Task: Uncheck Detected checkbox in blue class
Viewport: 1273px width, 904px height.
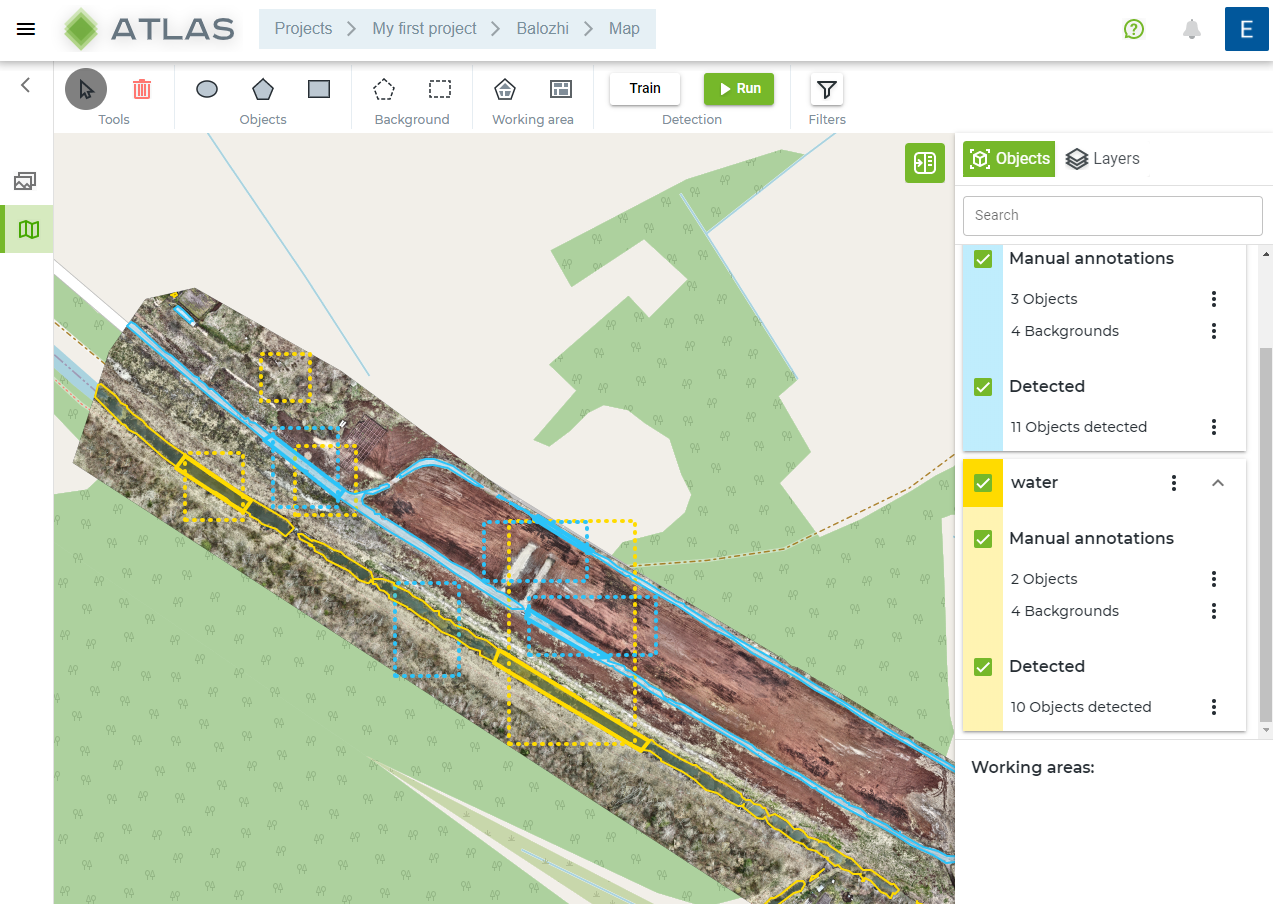Action: tap(983, 387)
